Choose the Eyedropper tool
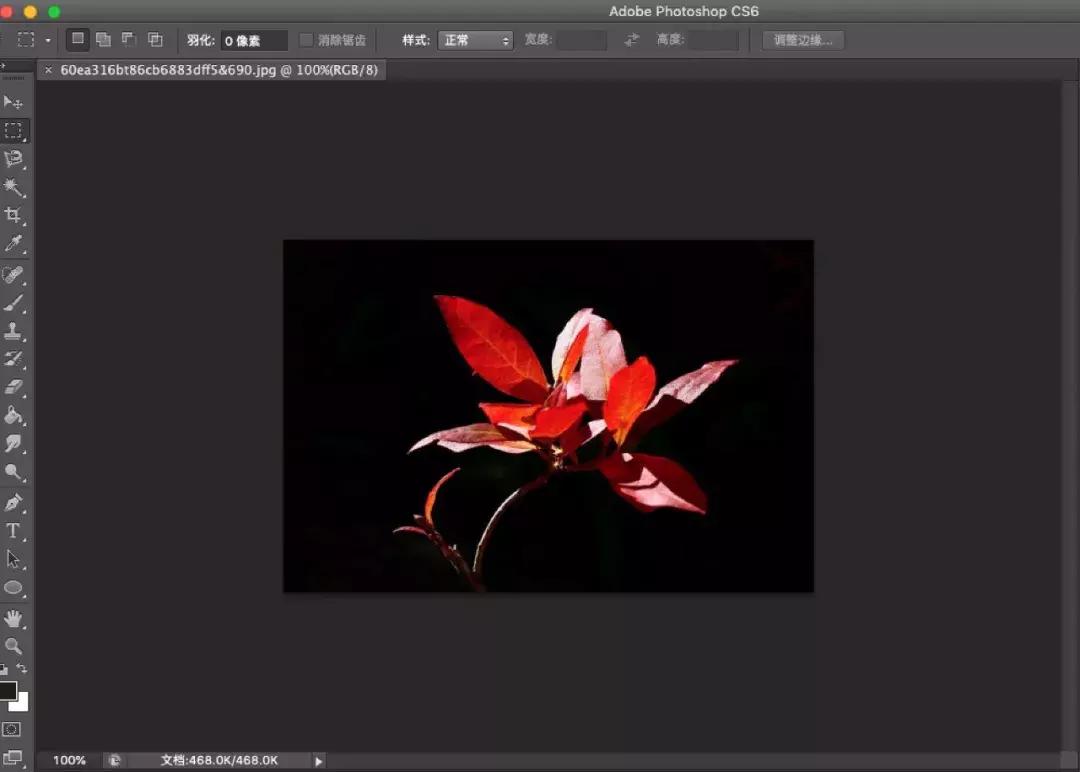Viewport: 1080px width, 772px height. coord(13,244)
